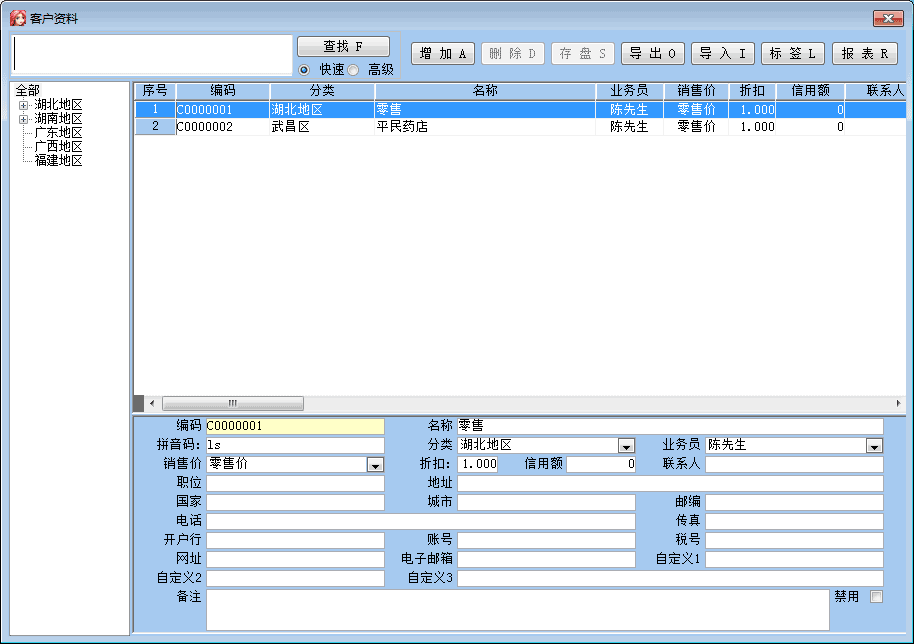The height and width of the screenshot is (644, 914).
Task: Click the 备注 remarks text field
Action: [517, 609]
